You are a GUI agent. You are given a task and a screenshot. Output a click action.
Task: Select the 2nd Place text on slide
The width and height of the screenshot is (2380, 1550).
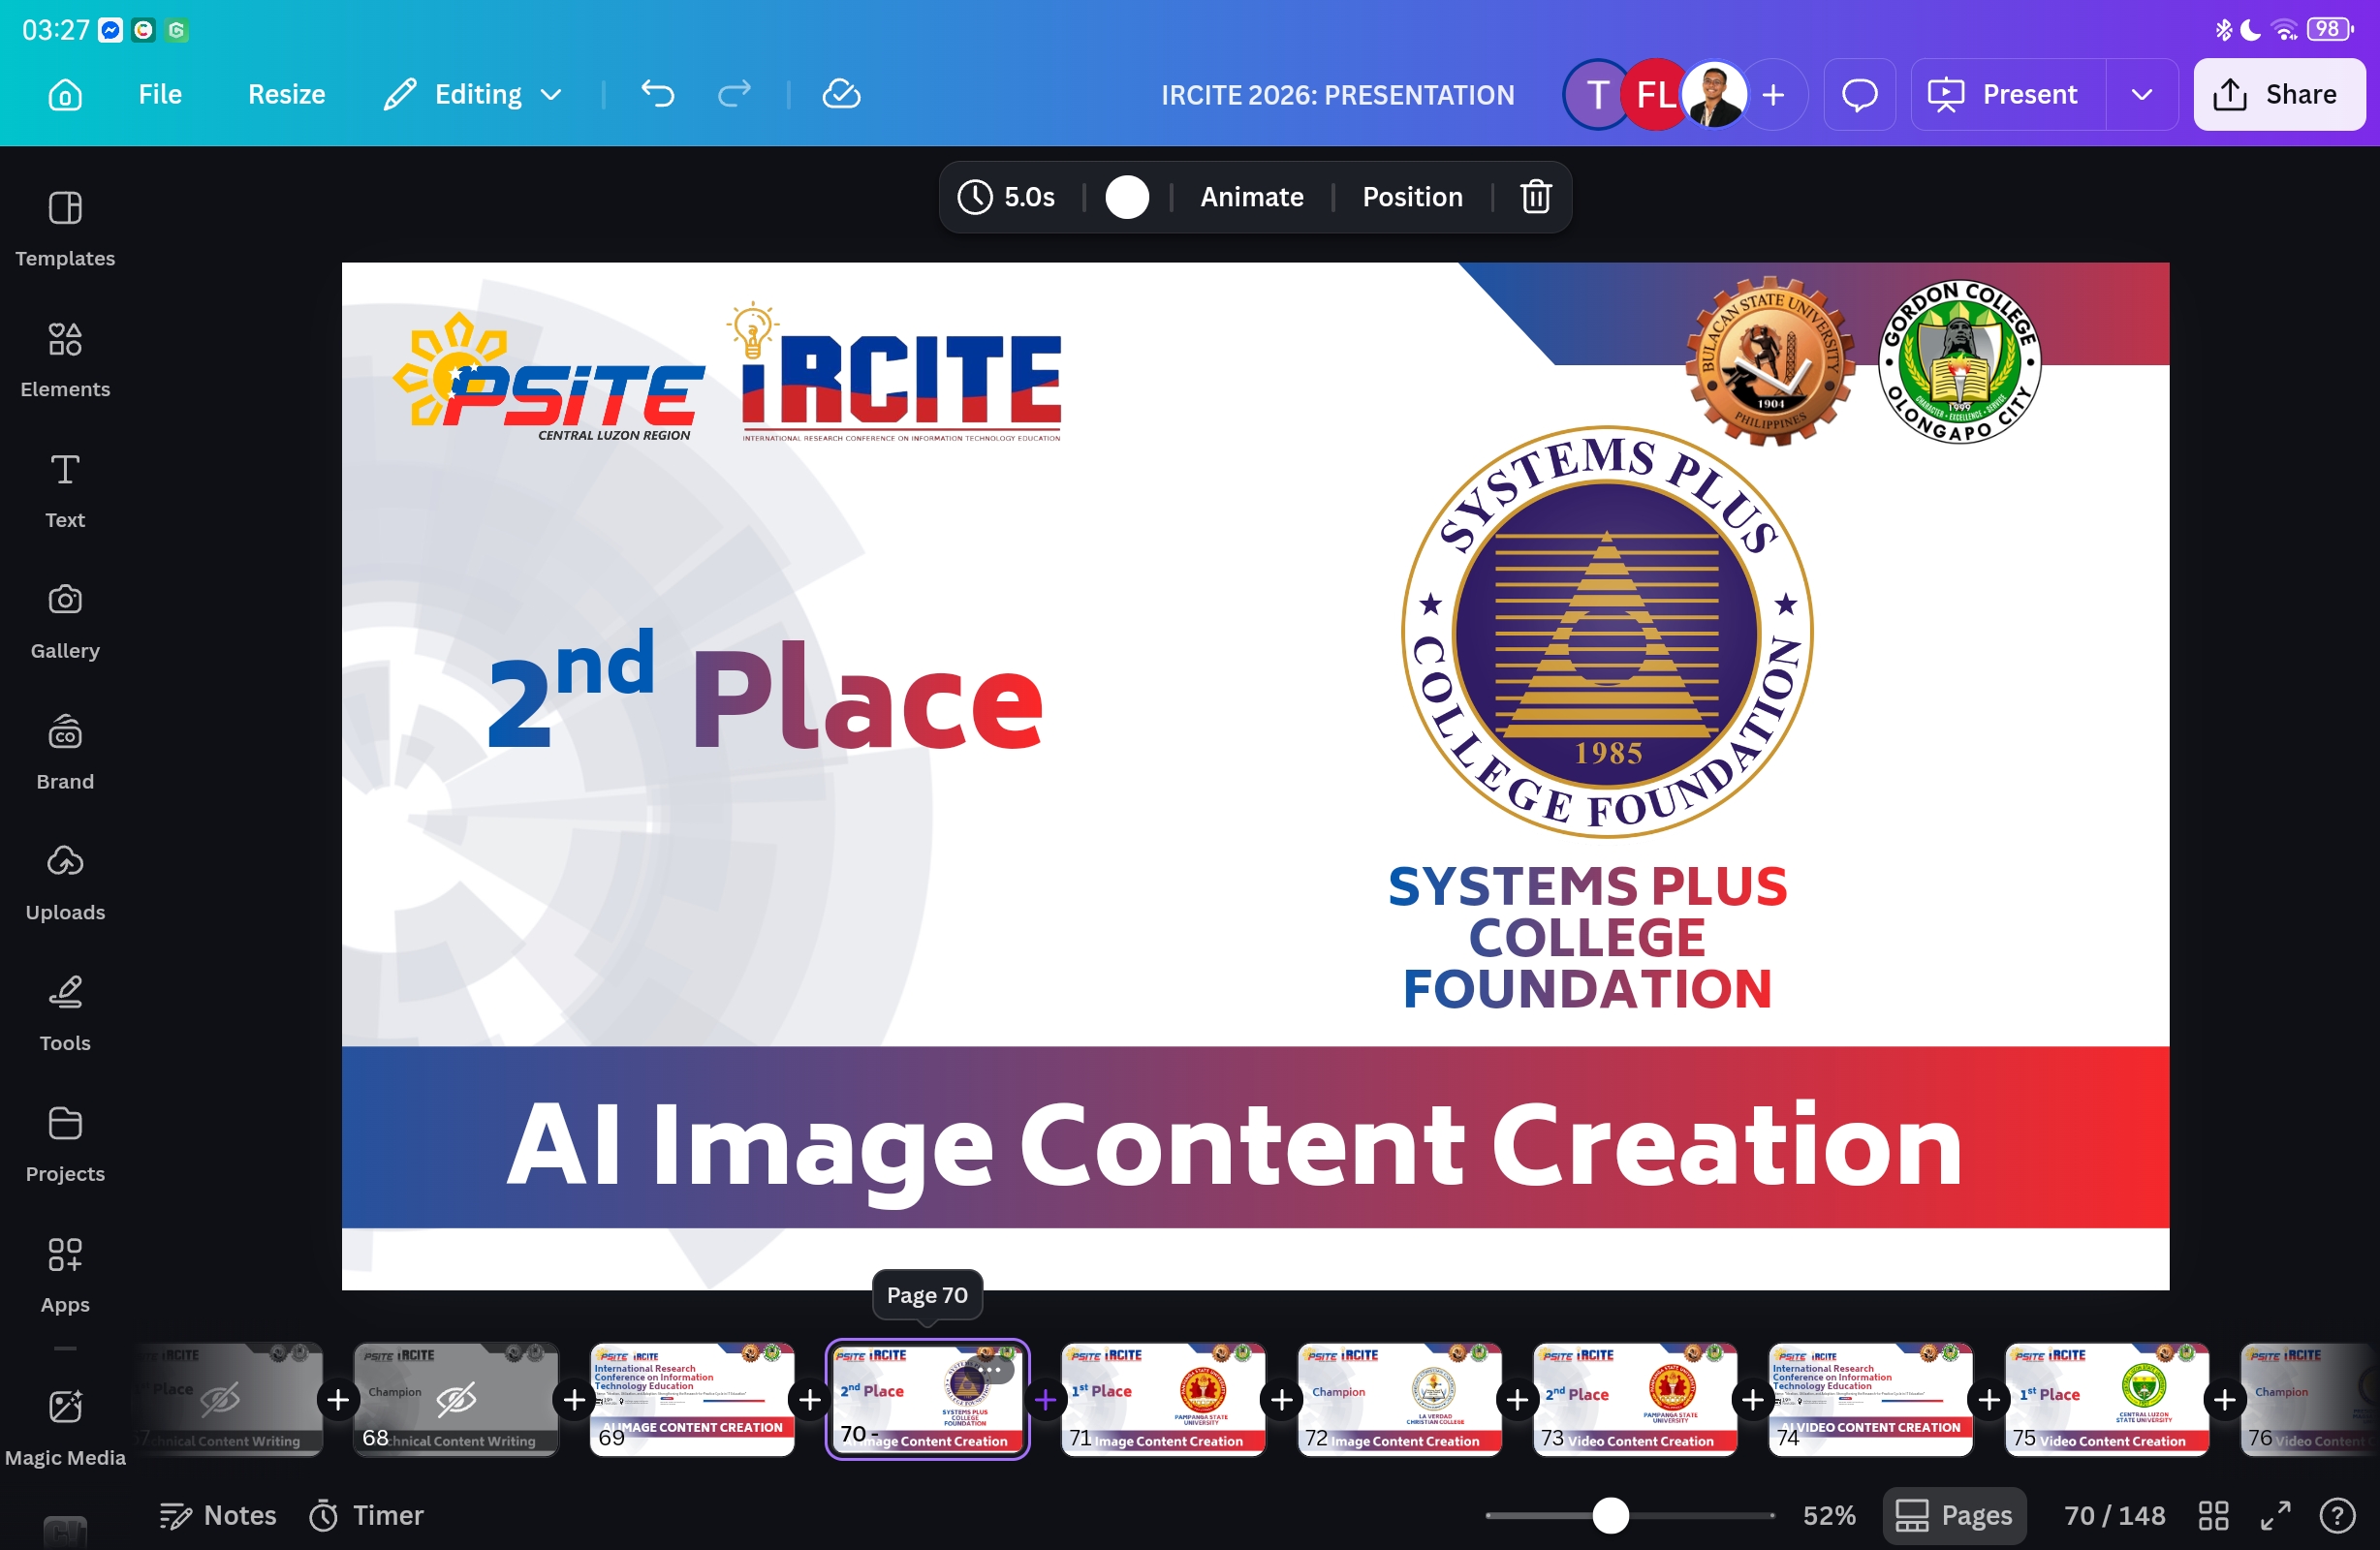tap(765, 691)
